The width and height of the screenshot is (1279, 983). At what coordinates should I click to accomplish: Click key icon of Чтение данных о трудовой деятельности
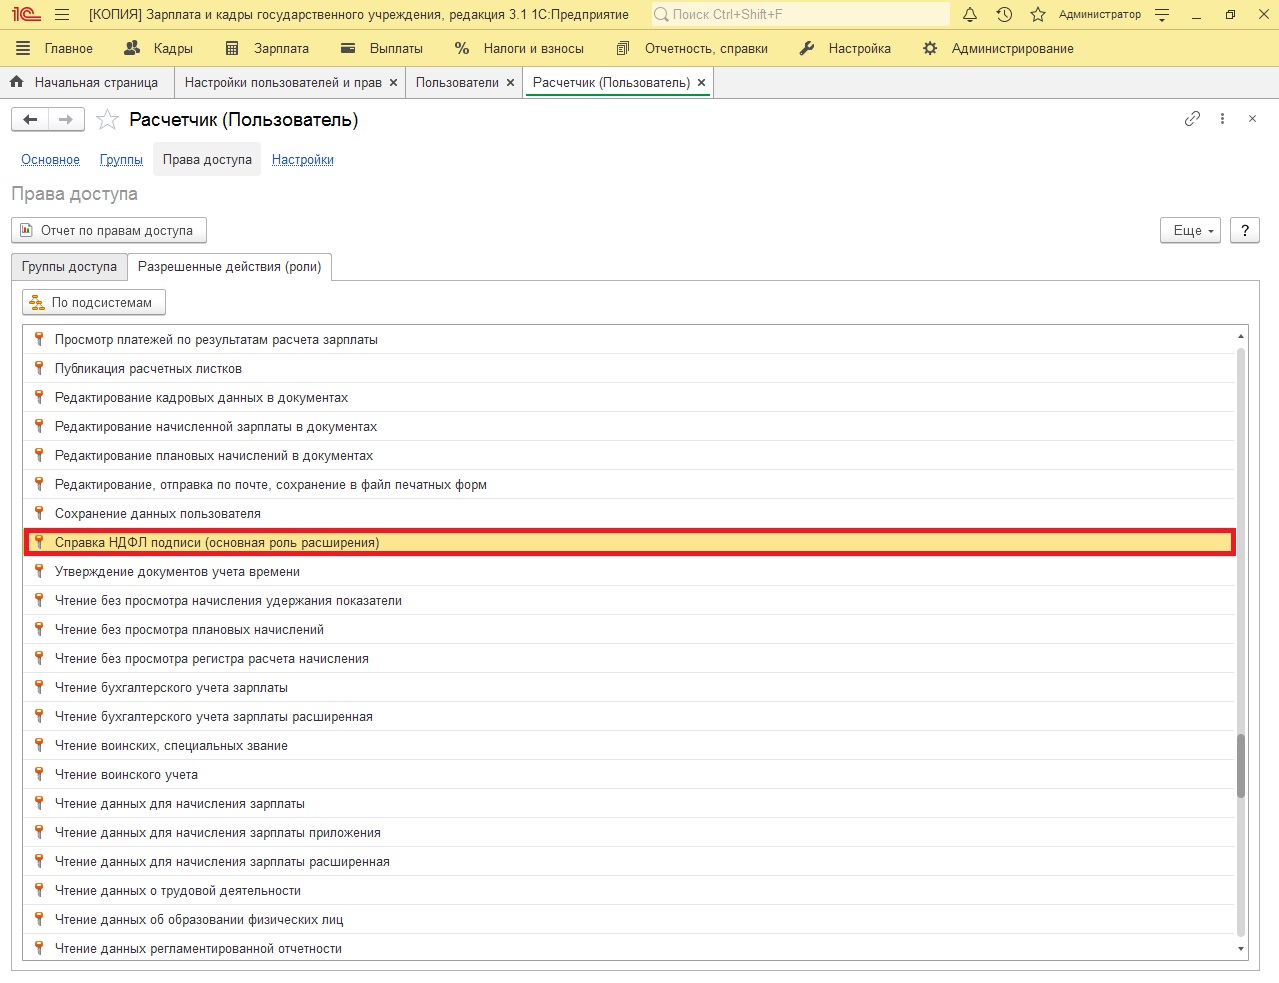pyautogui.click(x=39, y=890)
